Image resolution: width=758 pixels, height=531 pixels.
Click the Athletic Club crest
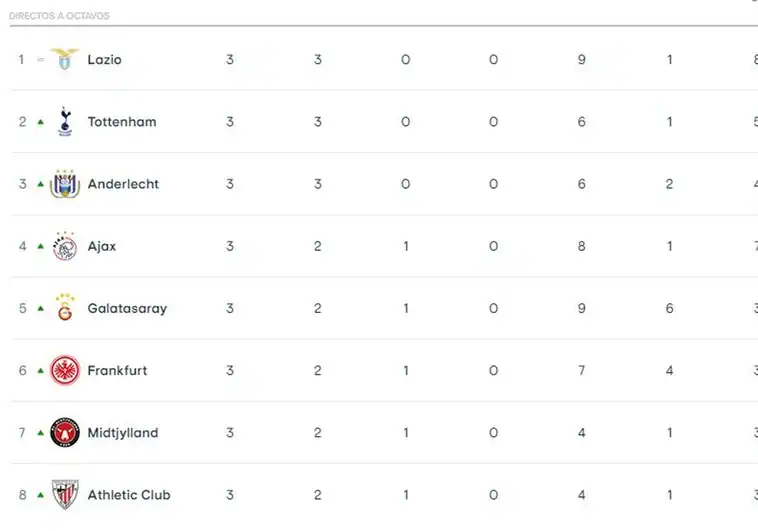(65, 494)
